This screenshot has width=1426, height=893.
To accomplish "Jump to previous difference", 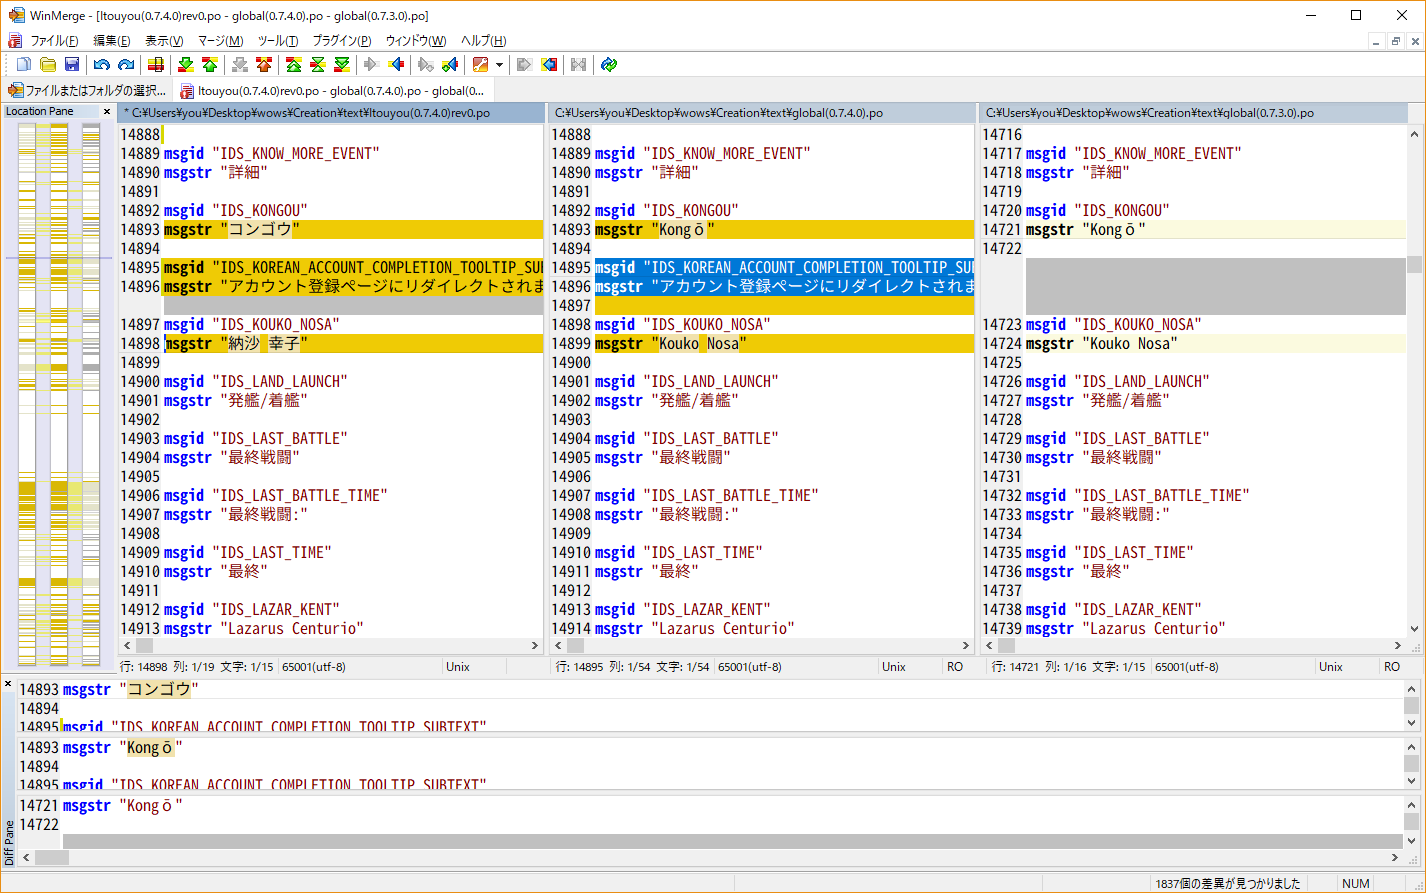I will tap(210, 65).
